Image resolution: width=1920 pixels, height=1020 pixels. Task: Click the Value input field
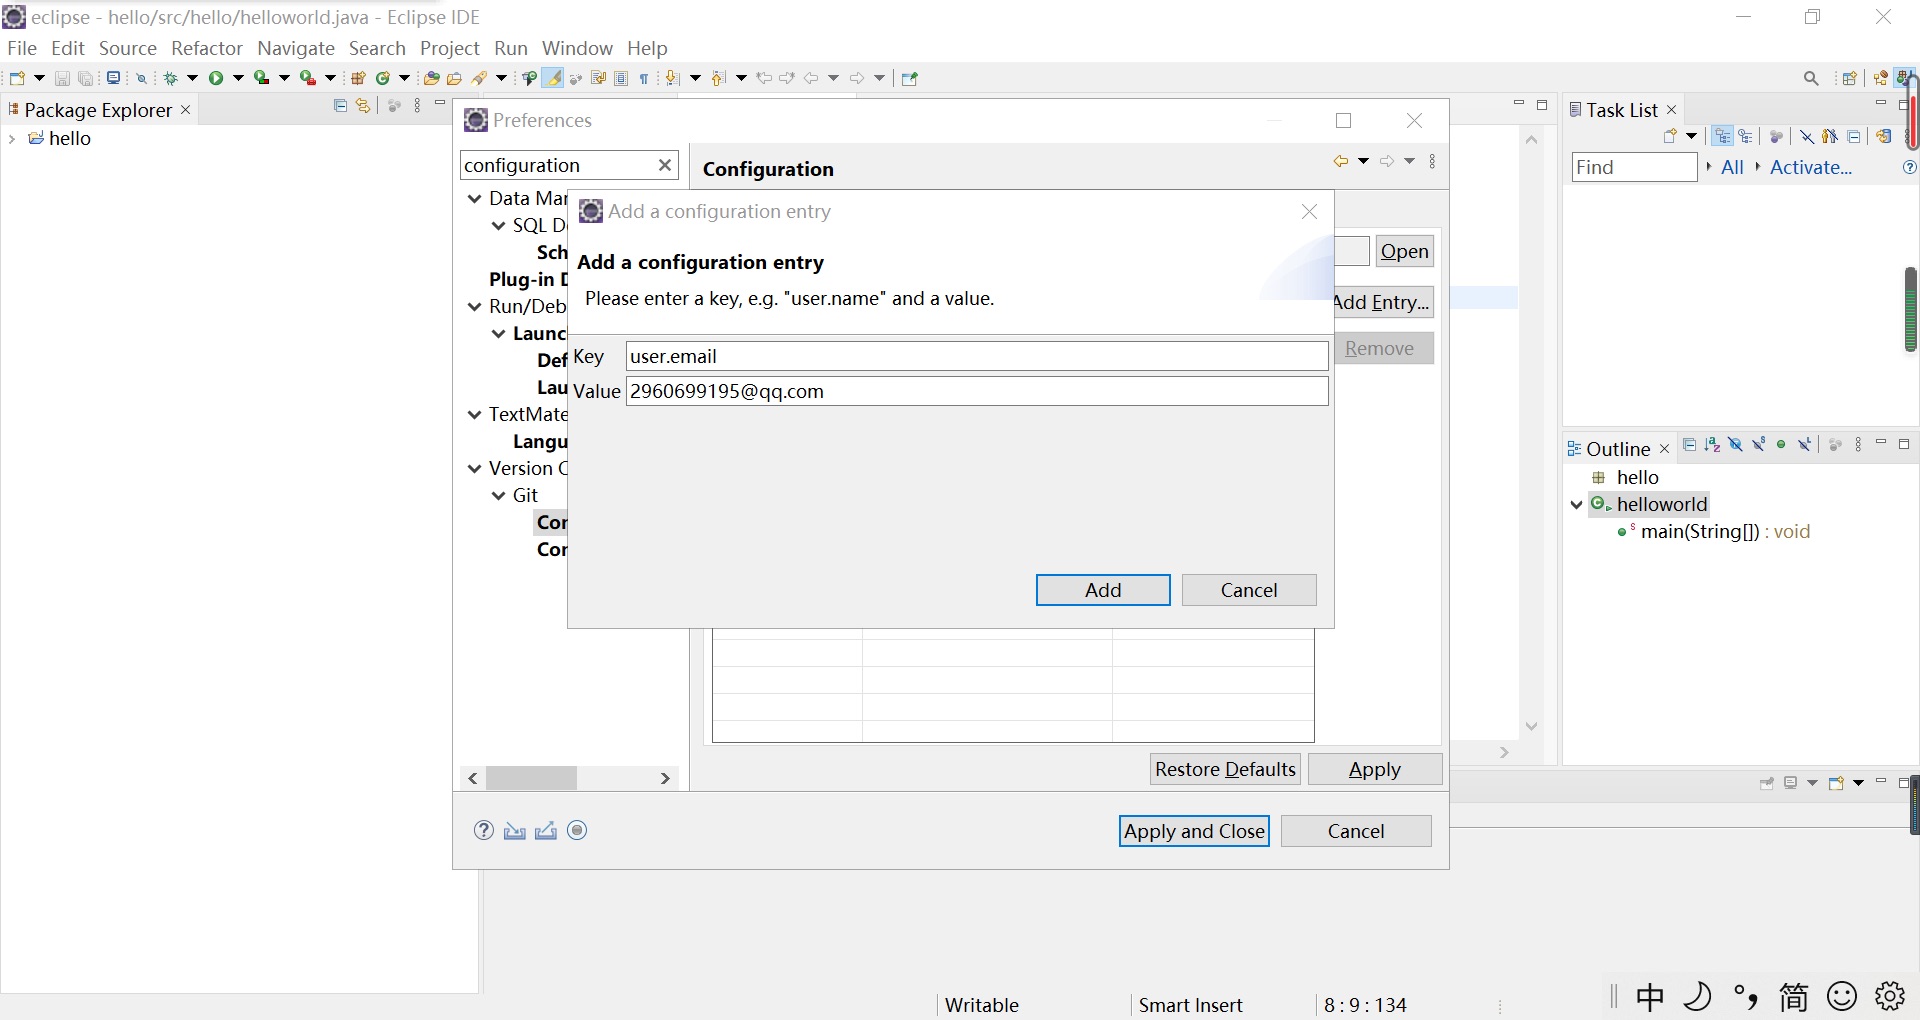point(977,391)
